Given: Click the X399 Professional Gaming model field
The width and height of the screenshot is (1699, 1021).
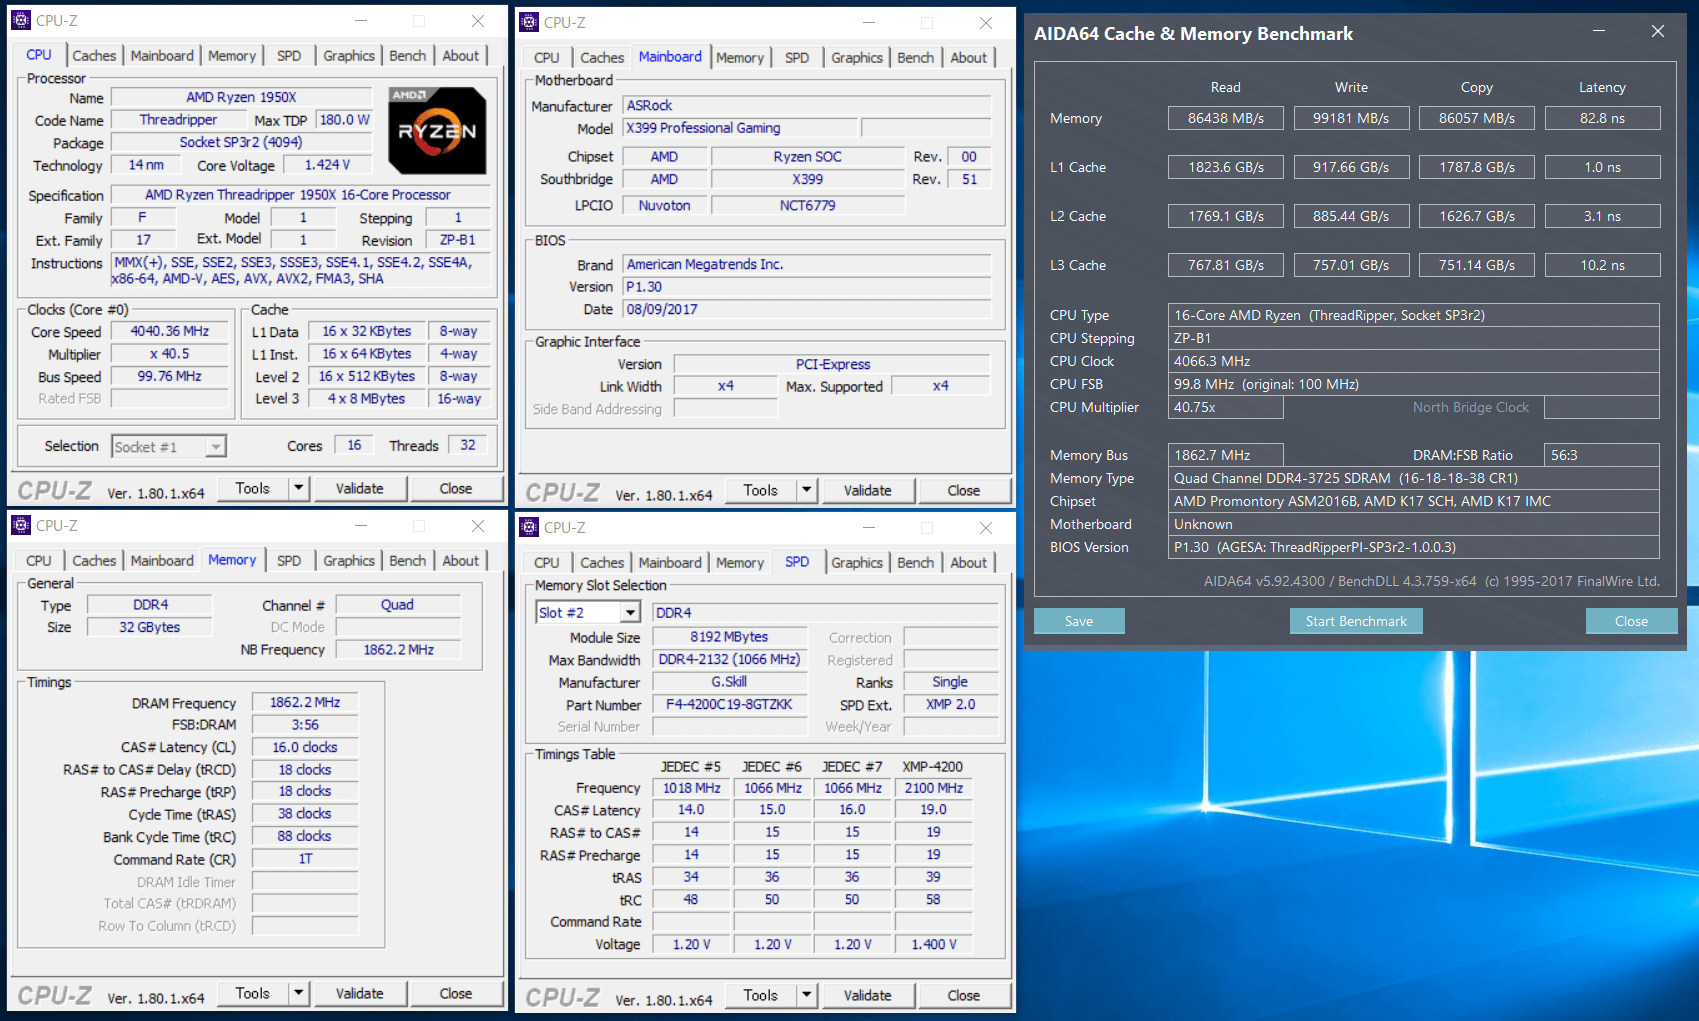Looking at the screenshot, I should click(739, 128).
